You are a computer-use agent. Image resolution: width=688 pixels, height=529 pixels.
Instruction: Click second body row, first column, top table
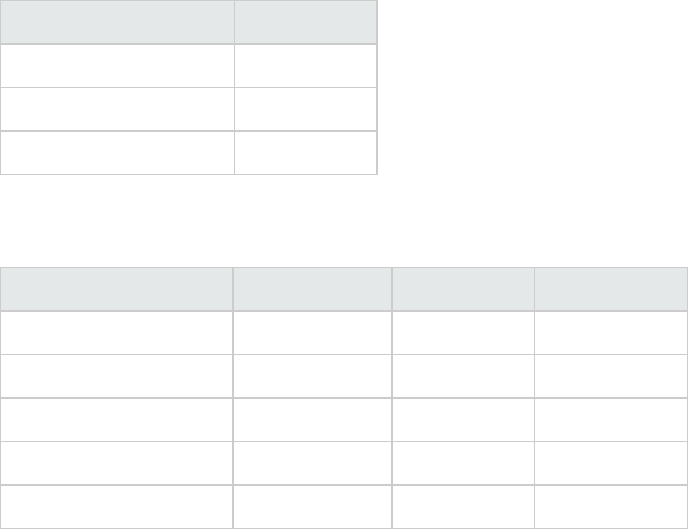tap(117, 109)
